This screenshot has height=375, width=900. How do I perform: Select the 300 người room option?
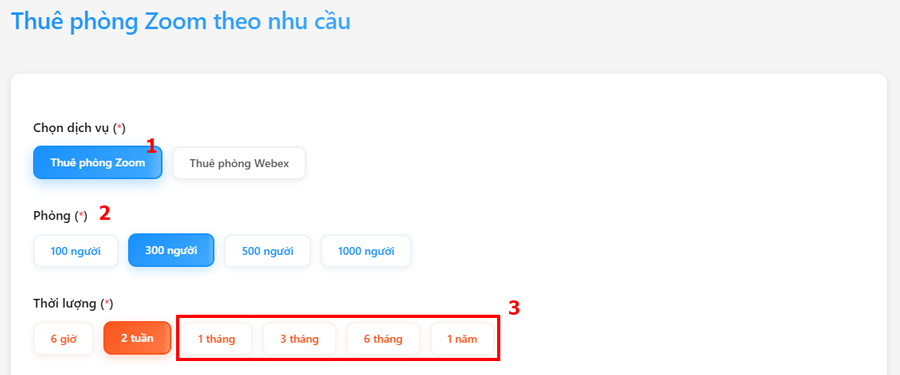[x=171, y=250]
